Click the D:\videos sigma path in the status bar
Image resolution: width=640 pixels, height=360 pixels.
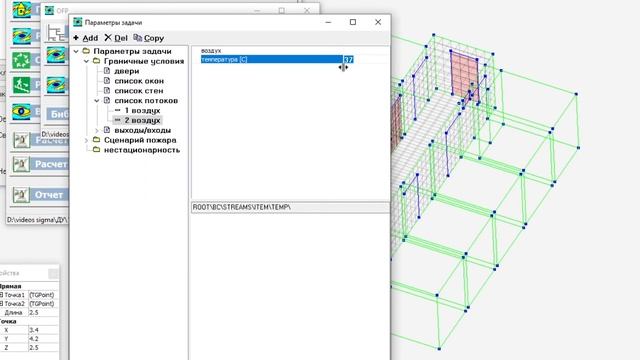click(37, 220)
